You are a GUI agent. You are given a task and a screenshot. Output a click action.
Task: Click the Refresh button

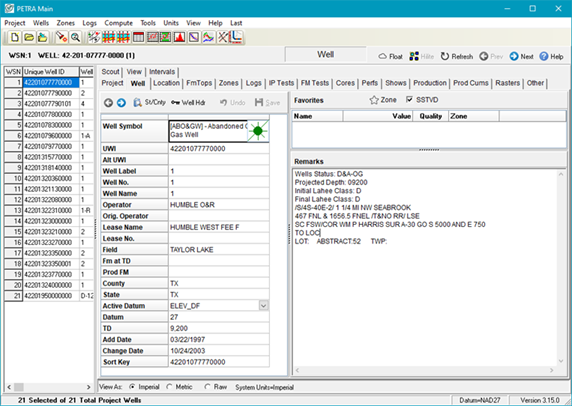[x=457, y=57]
